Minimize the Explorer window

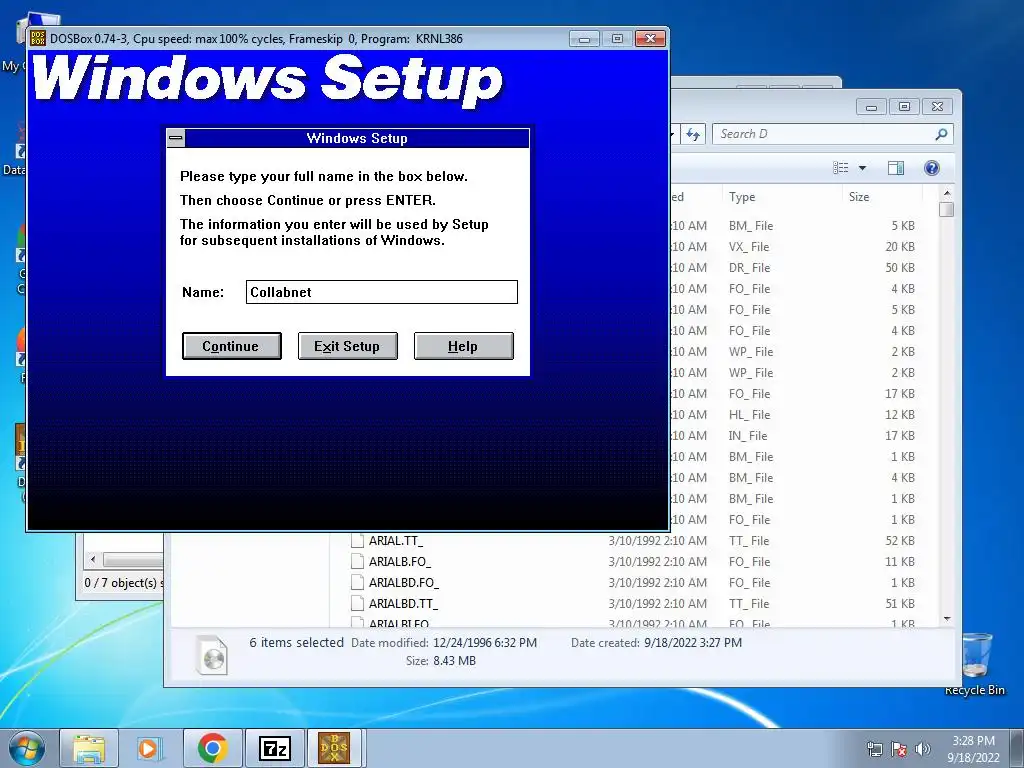click(x=871, y=106)
